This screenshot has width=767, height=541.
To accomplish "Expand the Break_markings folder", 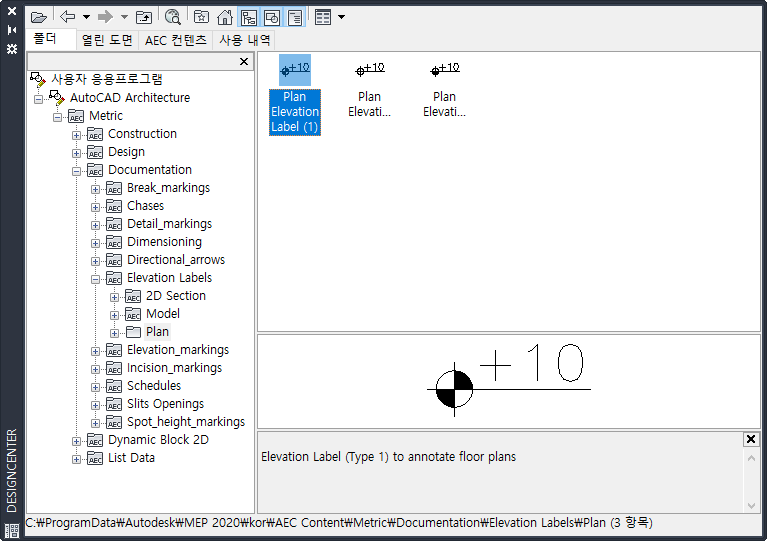I will [x=95, y=190].
